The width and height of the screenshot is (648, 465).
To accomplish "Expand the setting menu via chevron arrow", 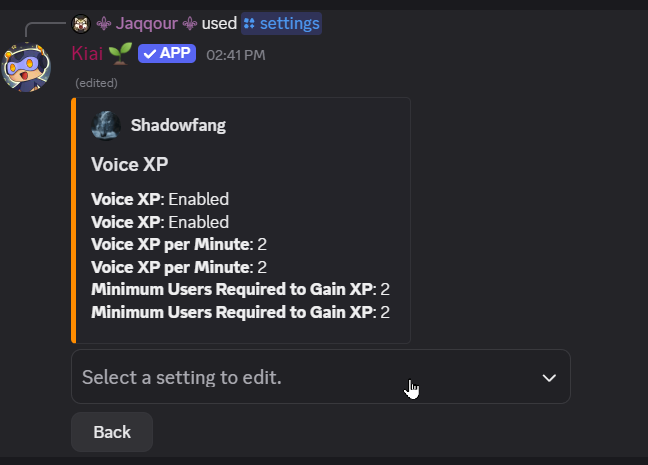I will [x=548, y=377].
